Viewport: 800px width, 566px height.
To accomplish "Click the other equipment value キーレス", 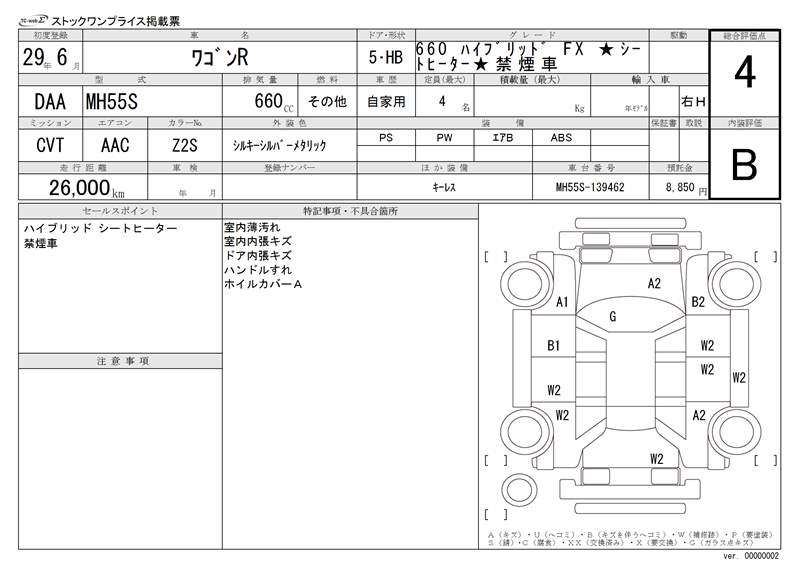I will pos(444,187).
